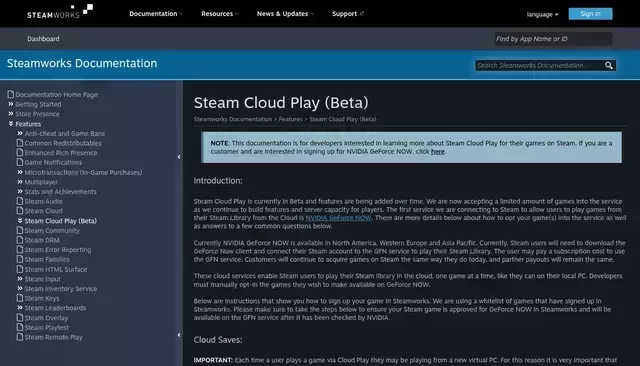This screenshot has height=366, width=640.
Task: Open Steam DRM documentation page
Action: click(42, 240)
